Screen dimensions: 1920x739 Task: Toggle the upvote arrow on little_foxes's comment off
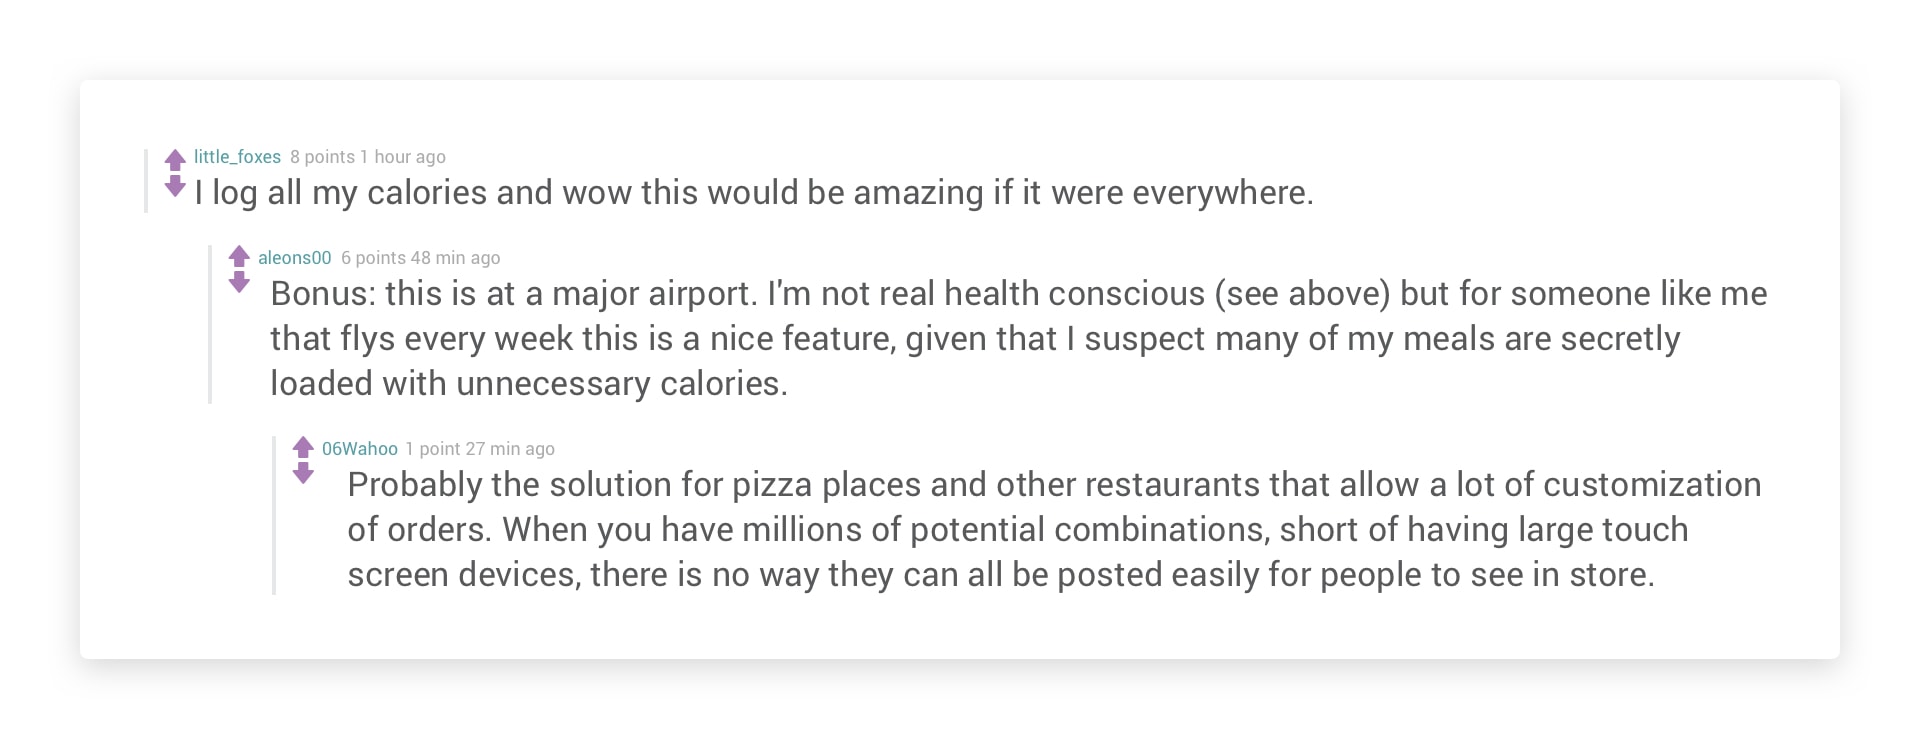pos(174,159)
